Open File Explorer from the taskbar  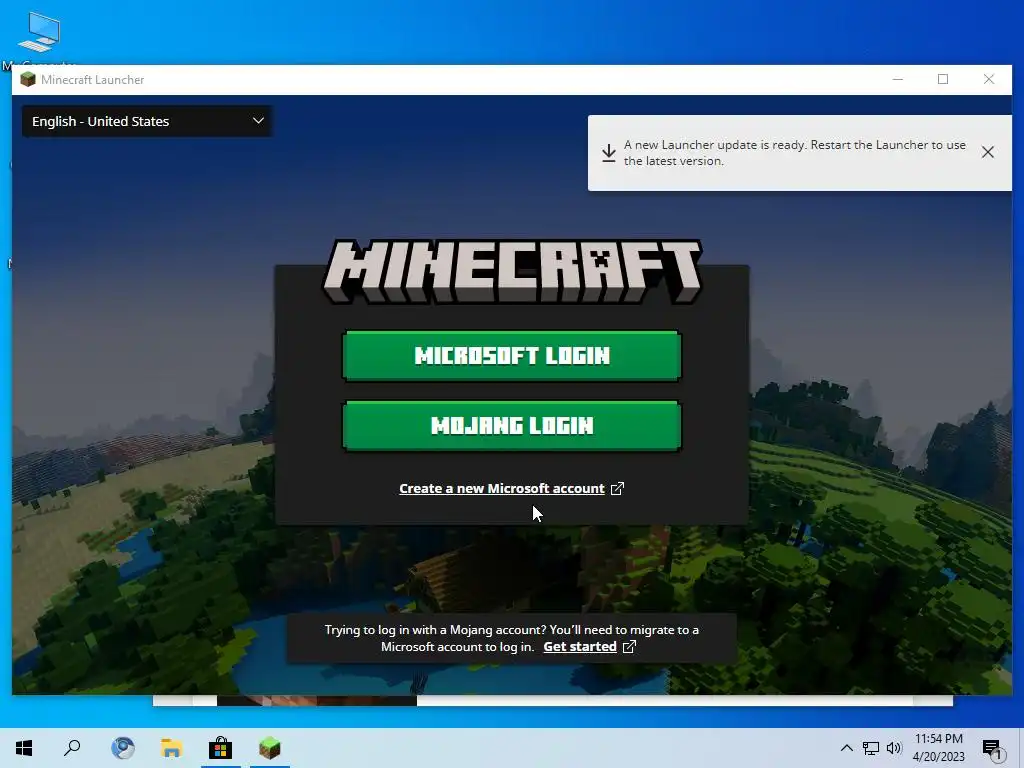click(x=171, y=748)
